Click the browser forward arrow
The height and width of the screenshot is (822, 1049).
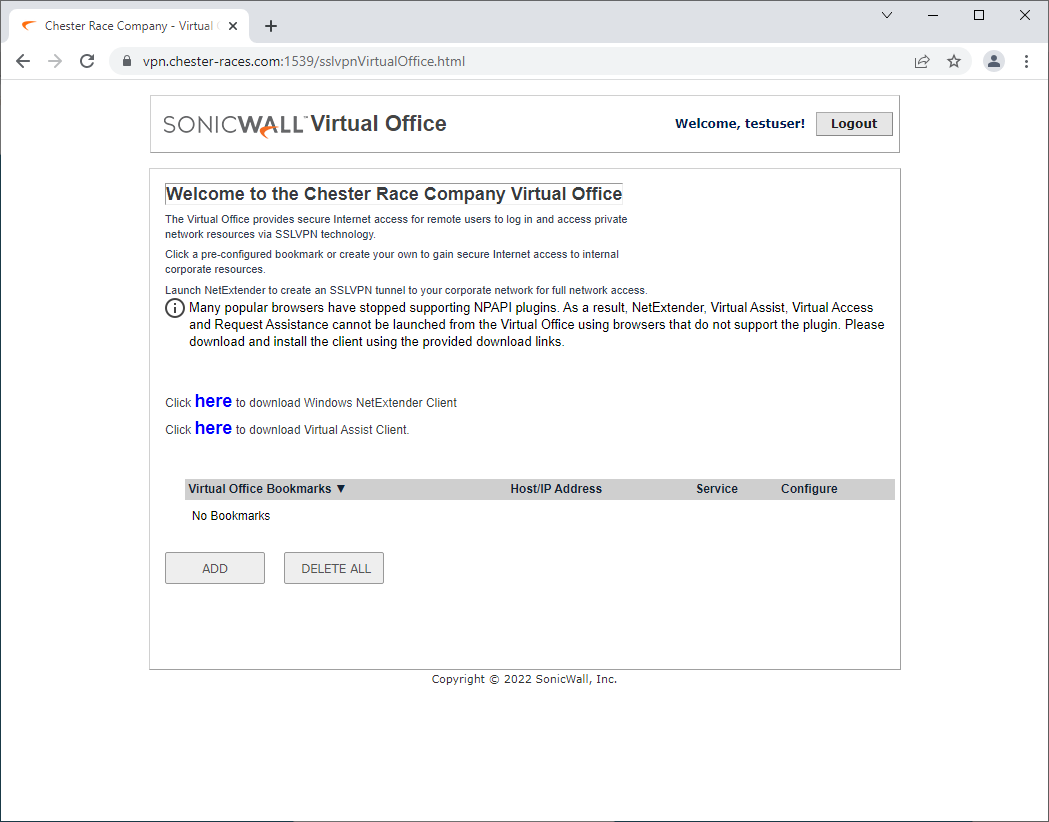[55, 62]
